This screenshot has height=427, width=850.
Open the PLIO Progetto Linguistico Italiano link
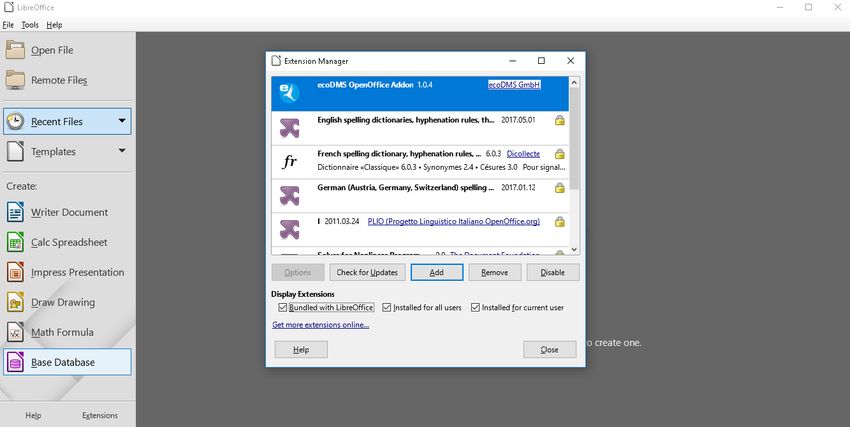pos(454,221)
